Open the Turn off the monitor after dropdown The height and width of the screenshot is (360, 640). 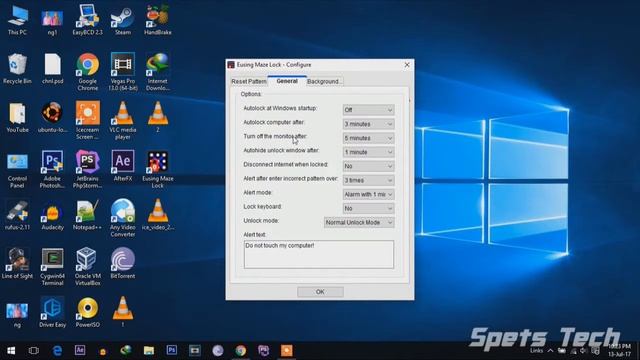pos(368,138)
